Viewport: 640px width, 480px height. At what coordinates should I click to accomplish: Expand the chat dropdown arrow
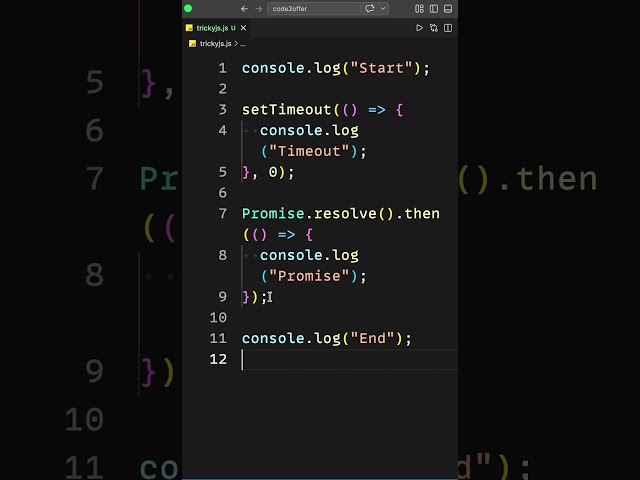point(383,9)
